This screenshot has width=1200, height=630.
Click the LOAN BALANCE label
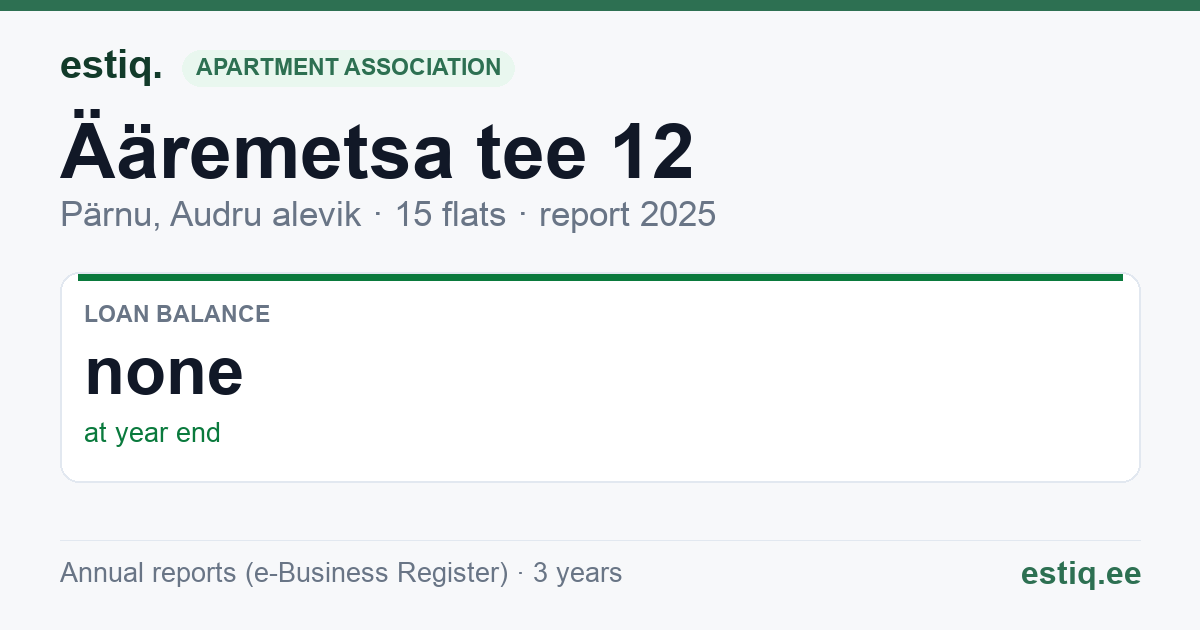[177, 314]
